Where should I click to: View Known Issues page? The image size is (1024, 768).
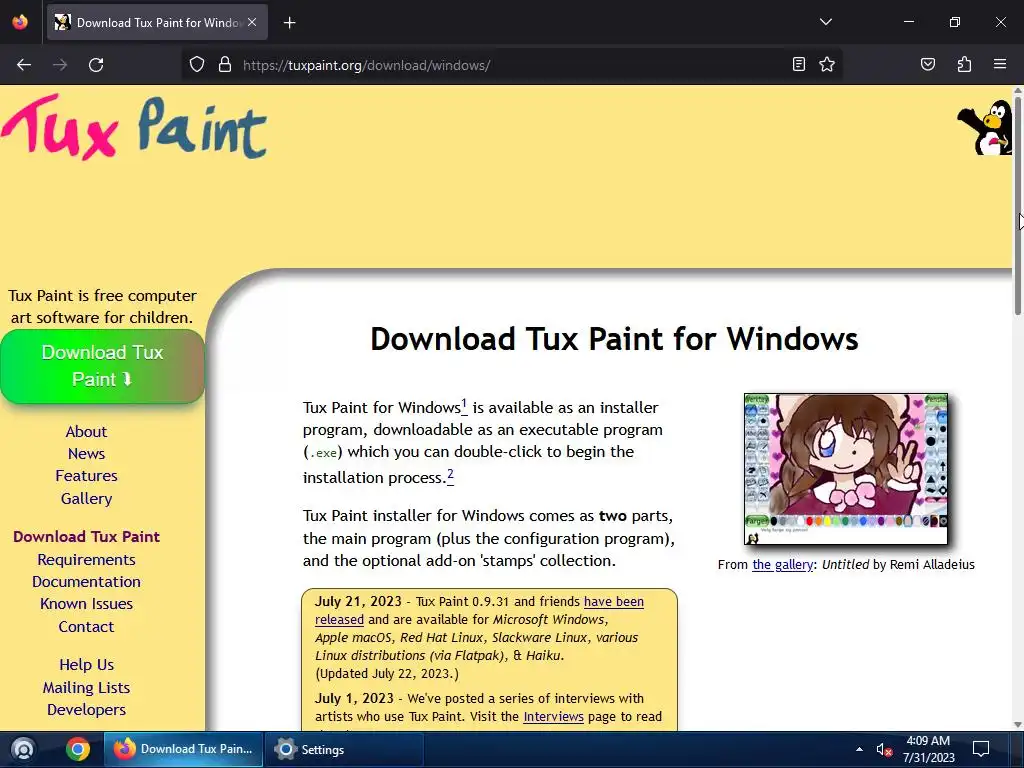(x=86, y=604)
